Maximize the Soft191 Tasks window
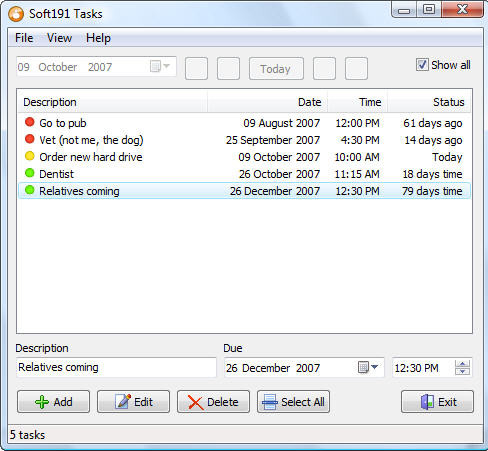This screenshot has width=488, height=451. (x=429, y=9)
